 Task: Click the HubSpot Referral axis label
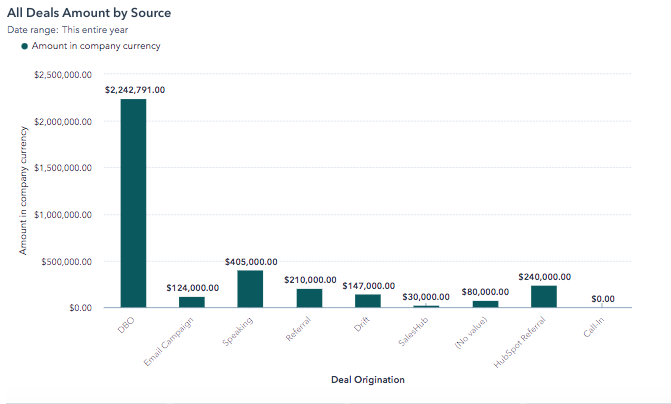point(520,342)
